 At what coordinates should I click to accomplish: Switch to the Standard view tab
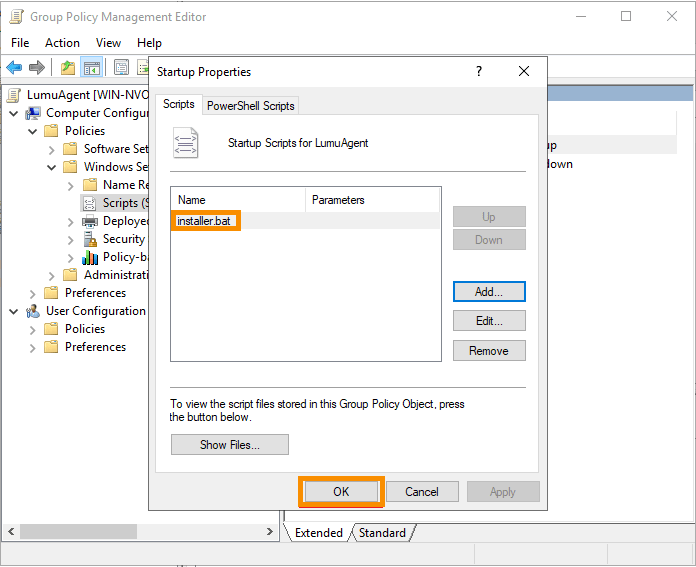pos(382,532)
